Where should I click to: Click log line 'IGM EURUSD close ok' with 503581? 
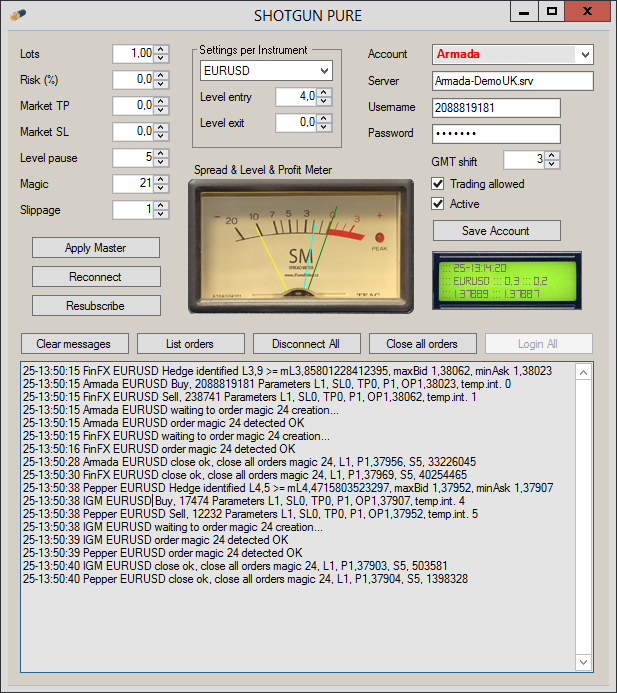pos(235,566)
